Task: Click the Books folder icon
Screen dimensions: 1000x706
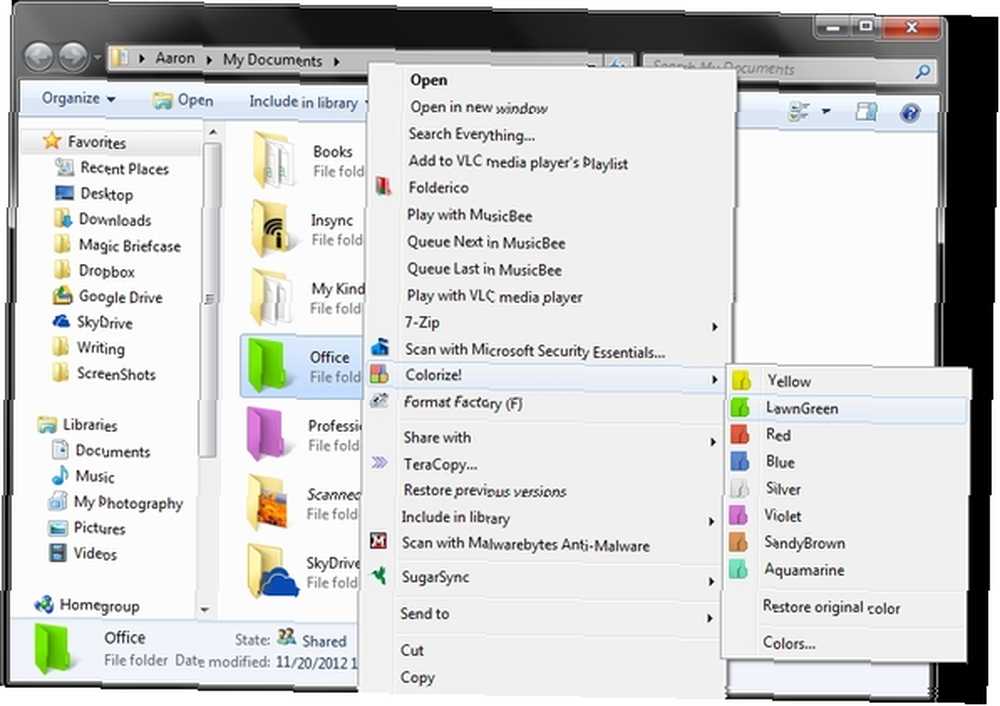Action: [274, 158]
